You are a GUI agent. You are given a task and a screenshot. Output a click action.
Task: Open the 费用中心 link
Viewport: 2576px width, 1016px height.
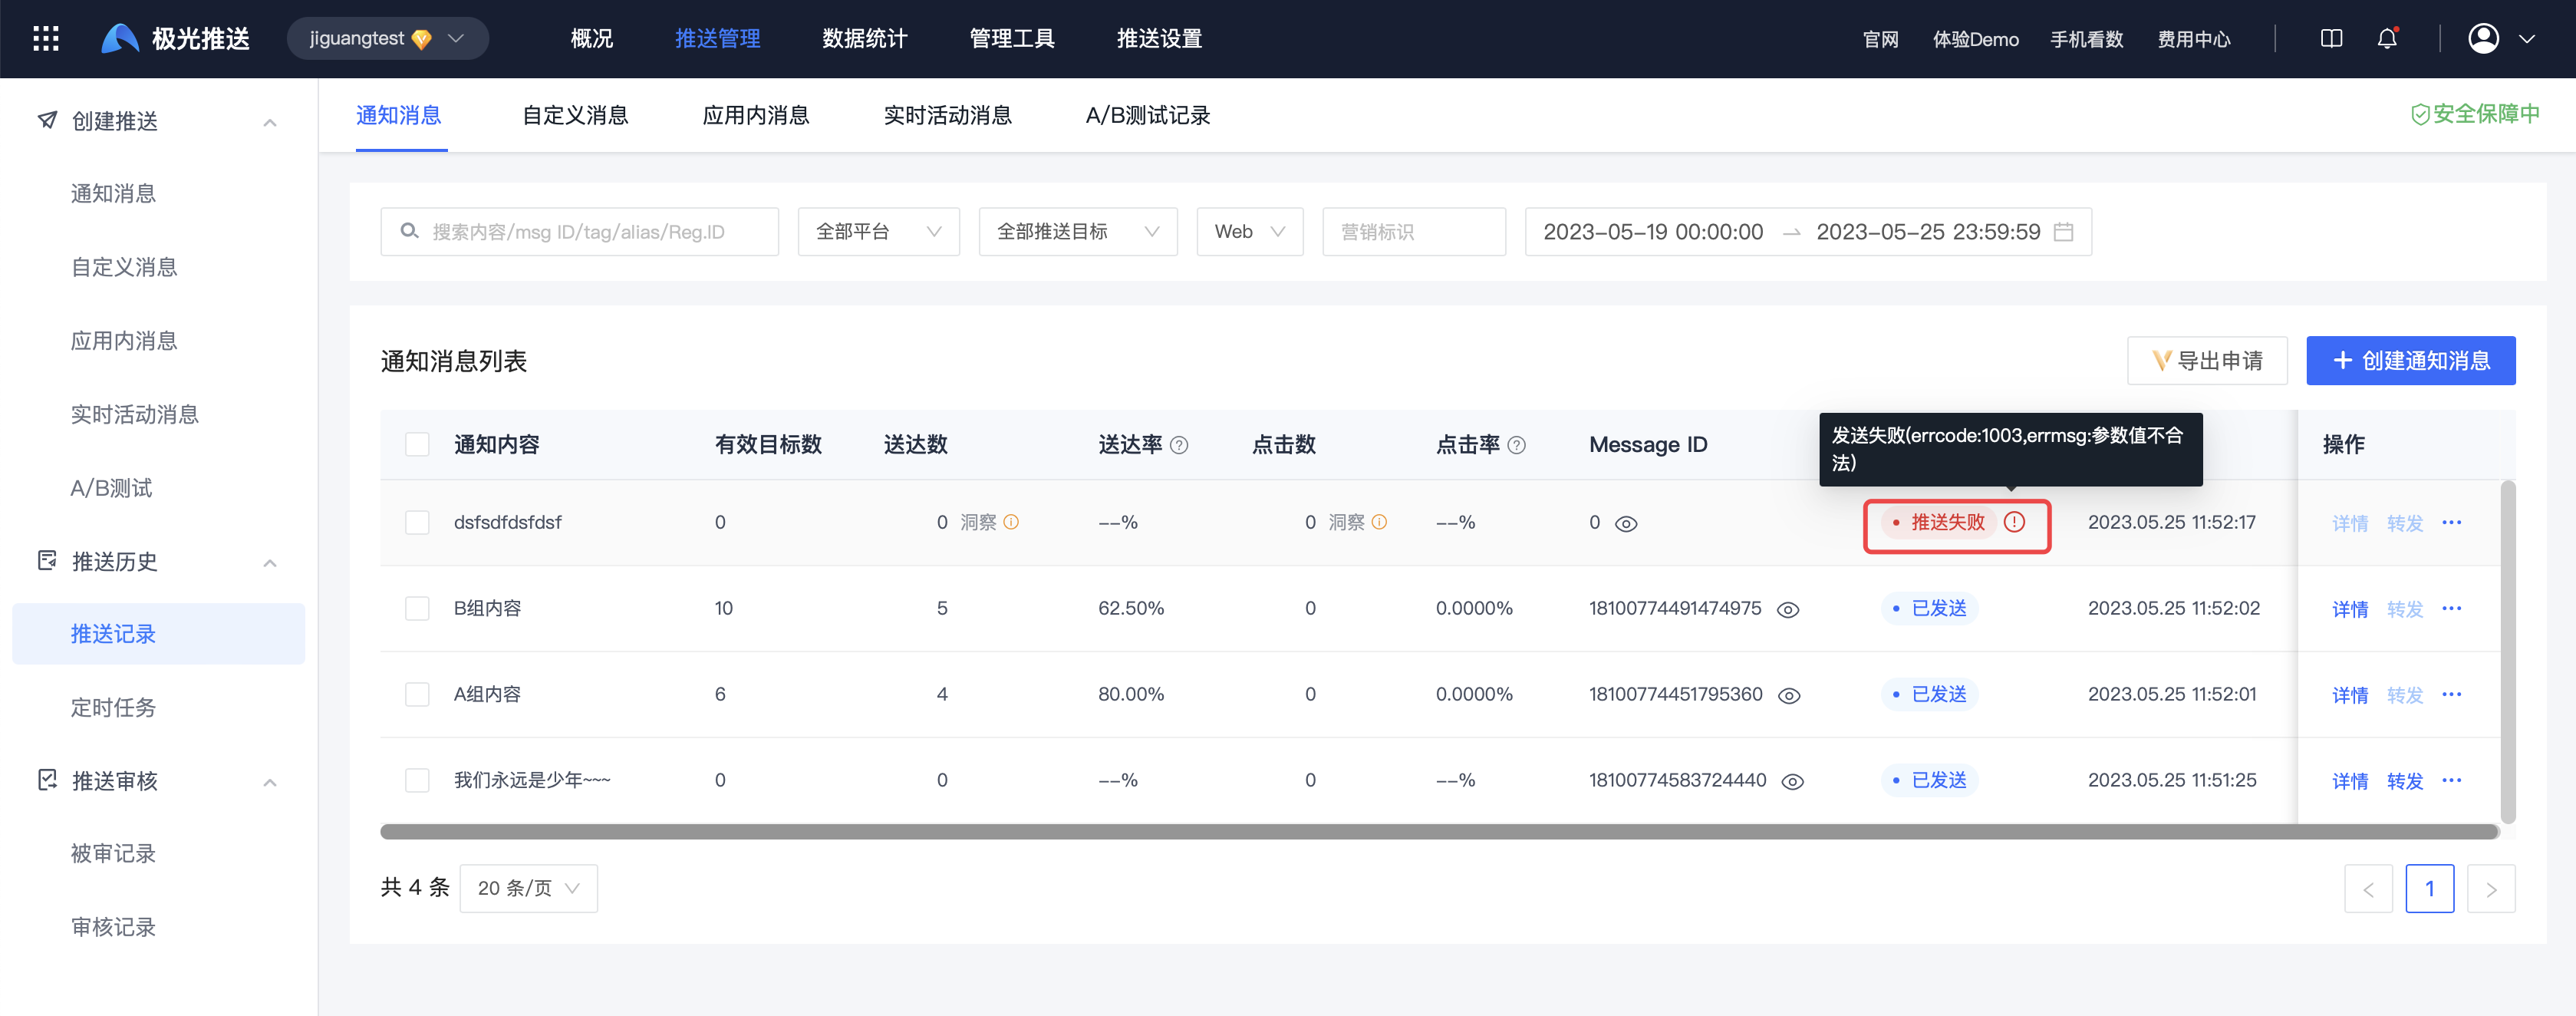point(2194,39)
